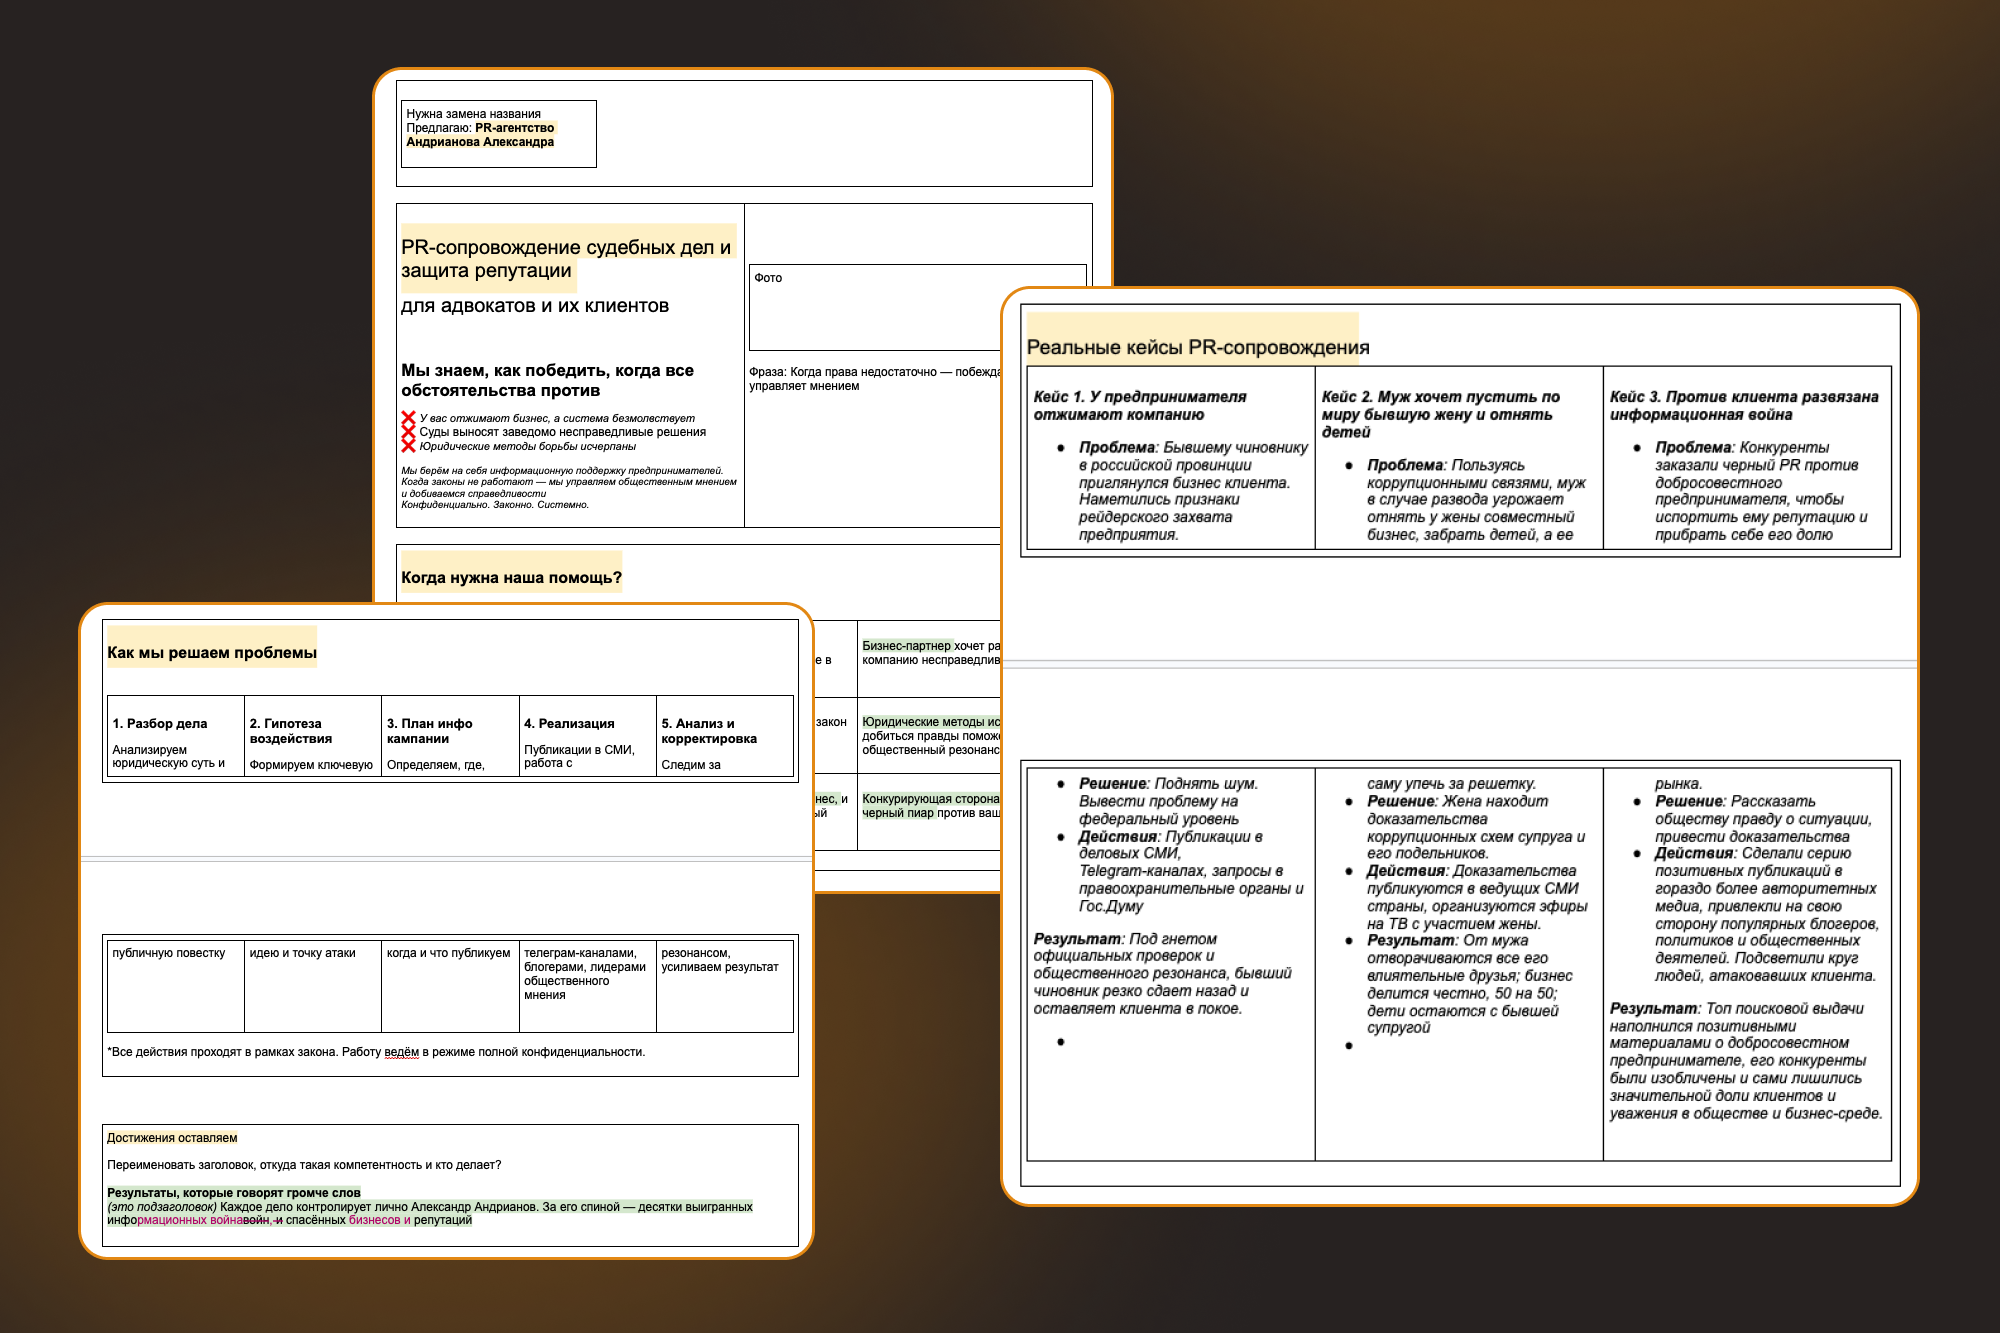Viewport: 2000px width, 1333px height.
Task: Click paragraph 'Мы берём на себя информационную поддержку'
Action: (x=569, y=482)
